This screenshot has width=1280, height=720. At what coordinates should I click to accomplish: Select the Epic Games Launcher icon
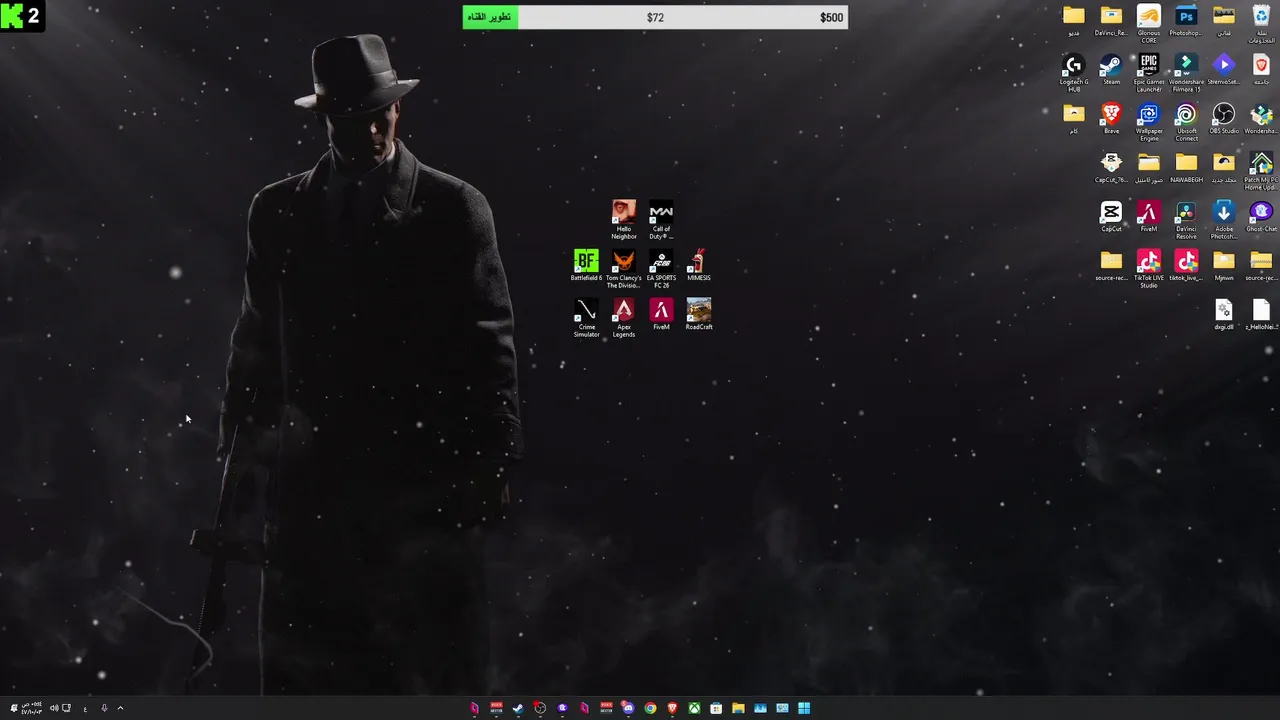coord(1149,73)
